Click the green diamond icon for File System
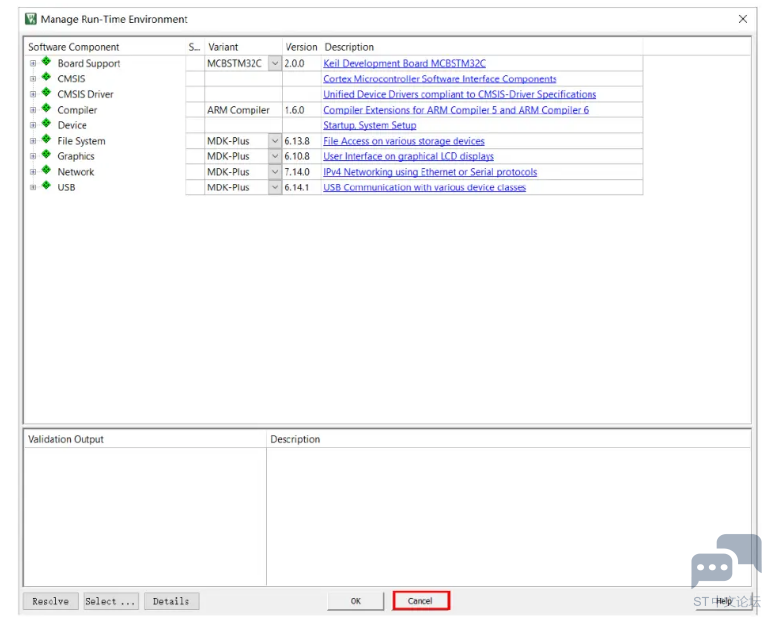This screenshot has width=770, height=617. [46, 139]
